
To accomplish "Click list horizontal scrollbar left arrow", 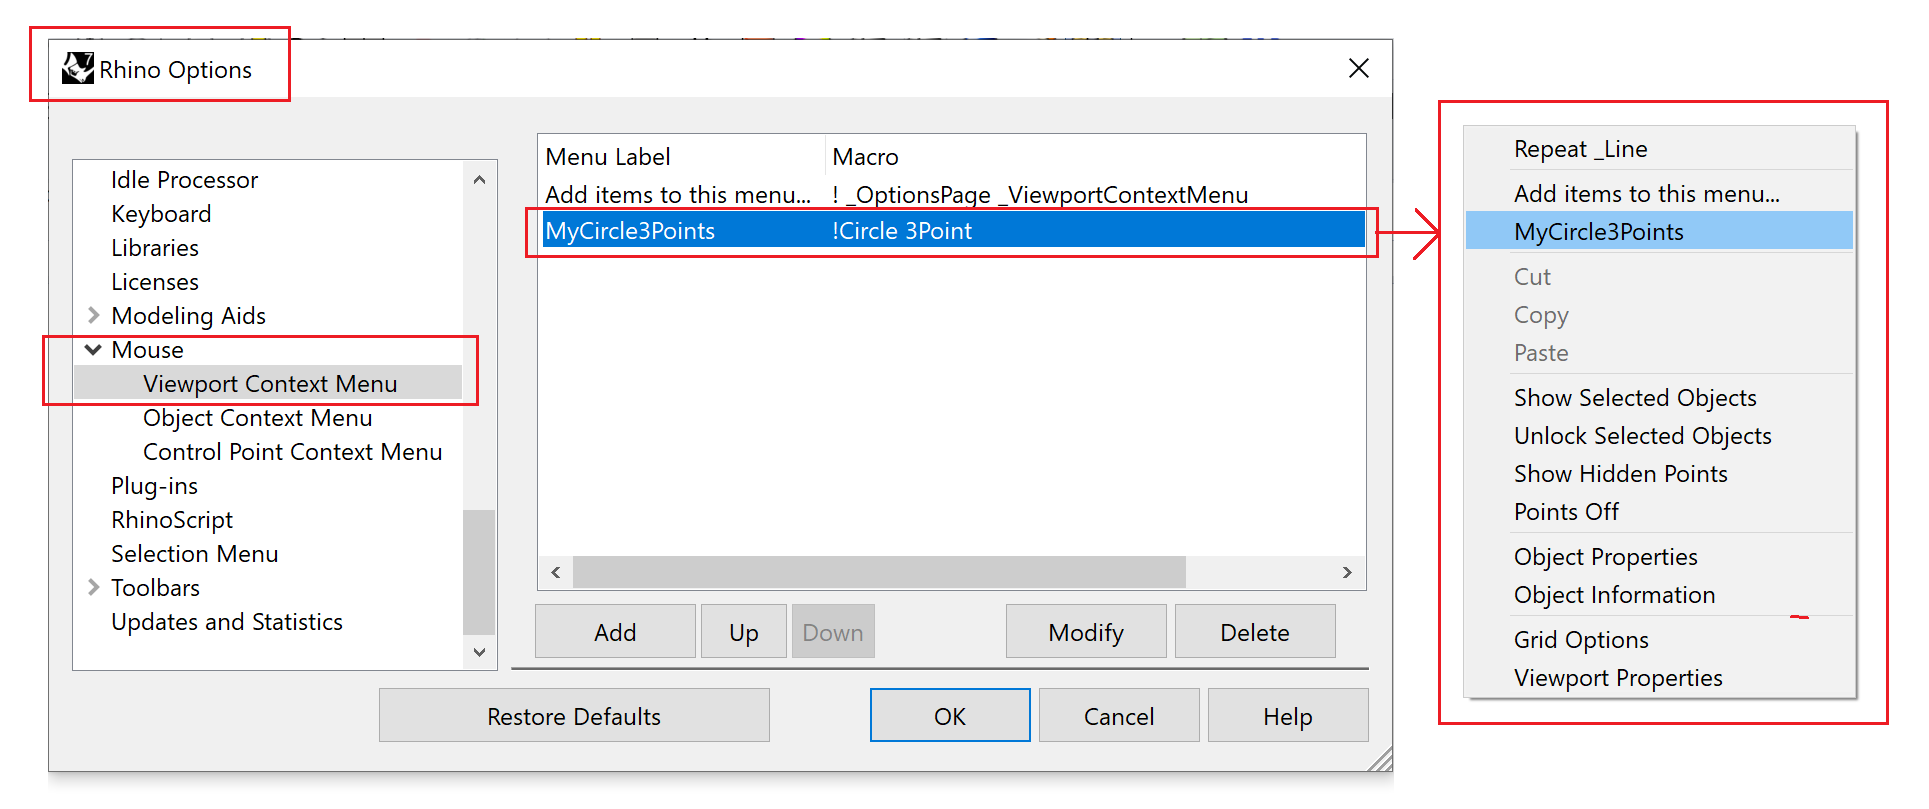I will point(556,572).
